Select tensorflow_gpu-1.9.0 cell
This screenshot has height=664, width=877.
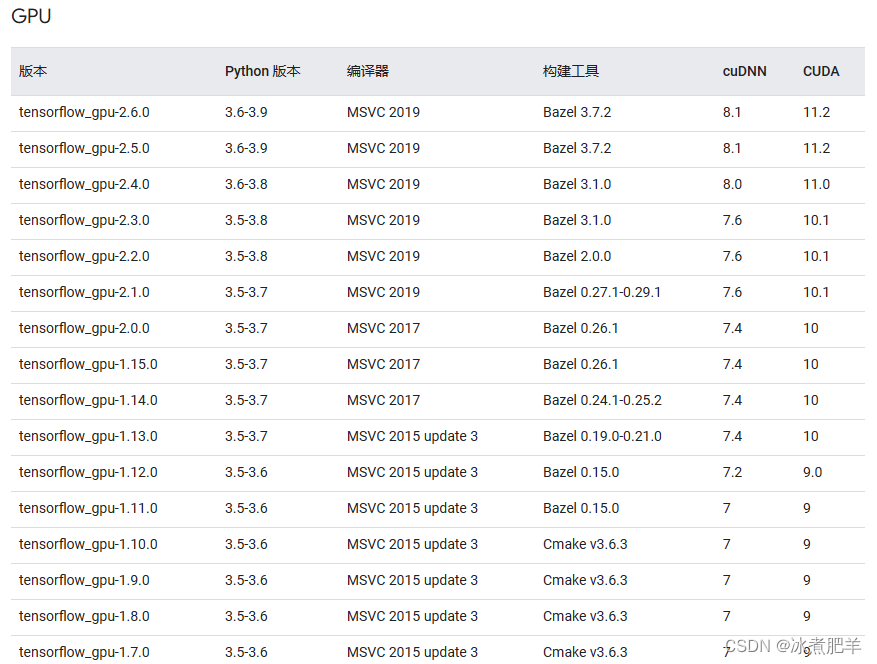(x=84, y=580)
